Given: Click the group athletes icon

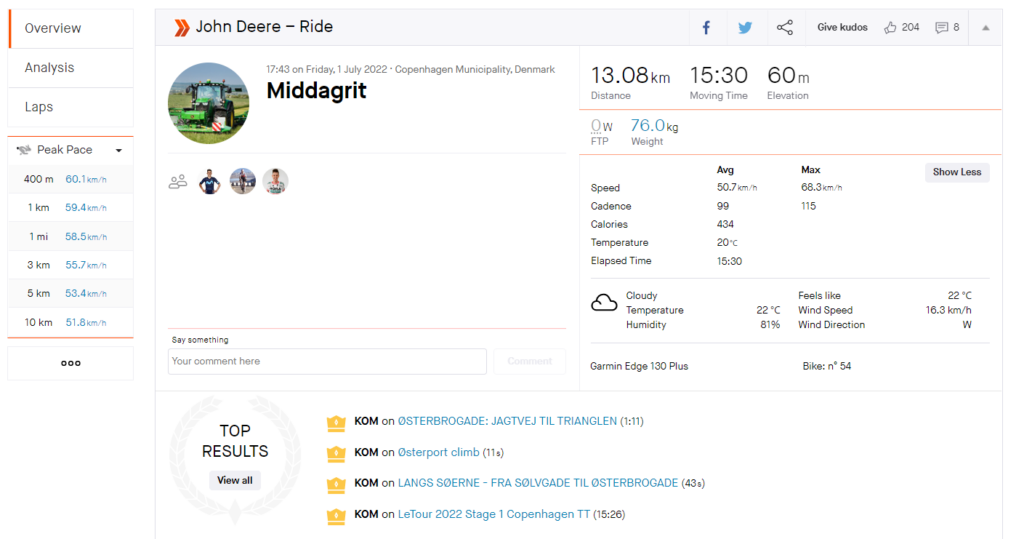Looking at the screenshot, I should [178, 182].
